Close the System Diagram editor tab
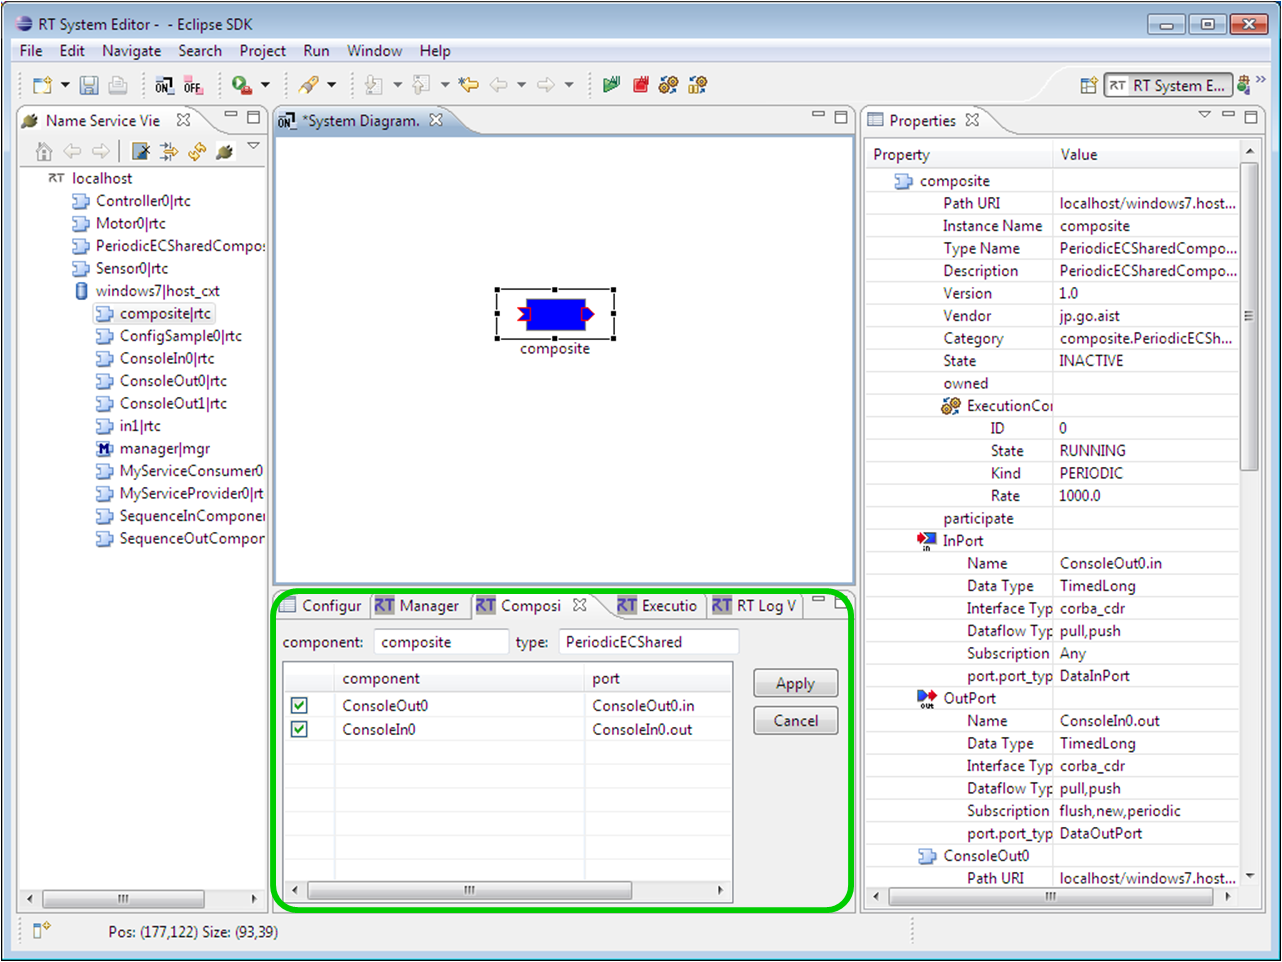 click(x=436, y=120)
